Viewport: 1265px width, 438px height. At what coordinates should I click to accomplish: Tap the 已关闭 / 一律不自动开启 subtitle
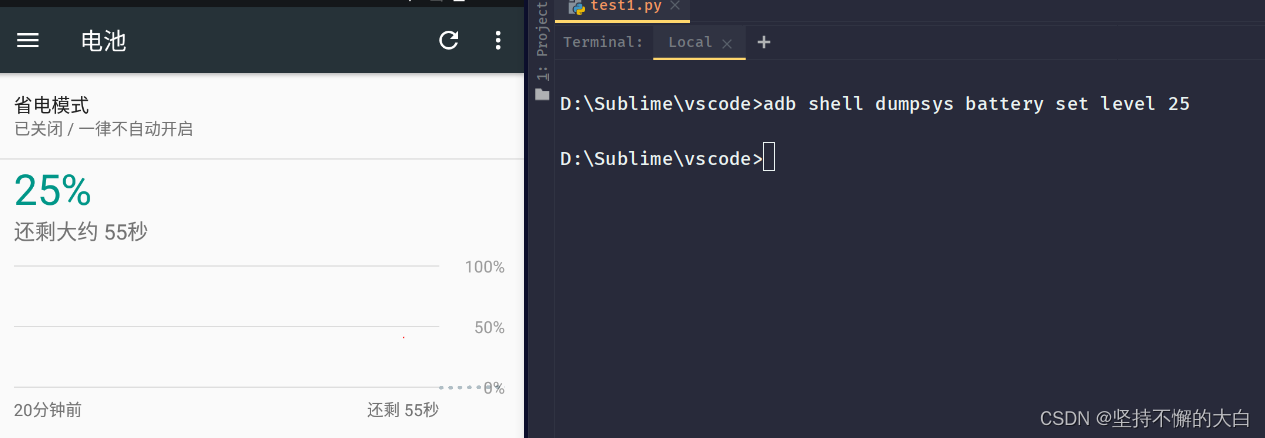point(103,129)
